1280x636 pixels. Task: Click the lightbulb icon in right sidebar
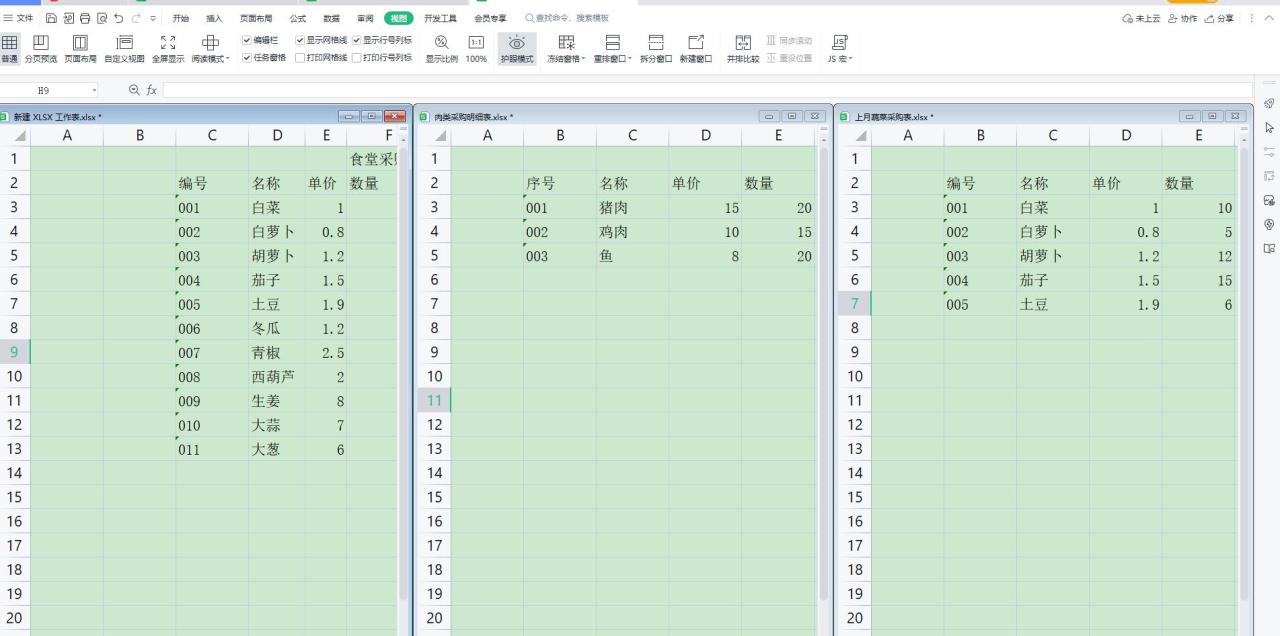(x=1269, y=224)
